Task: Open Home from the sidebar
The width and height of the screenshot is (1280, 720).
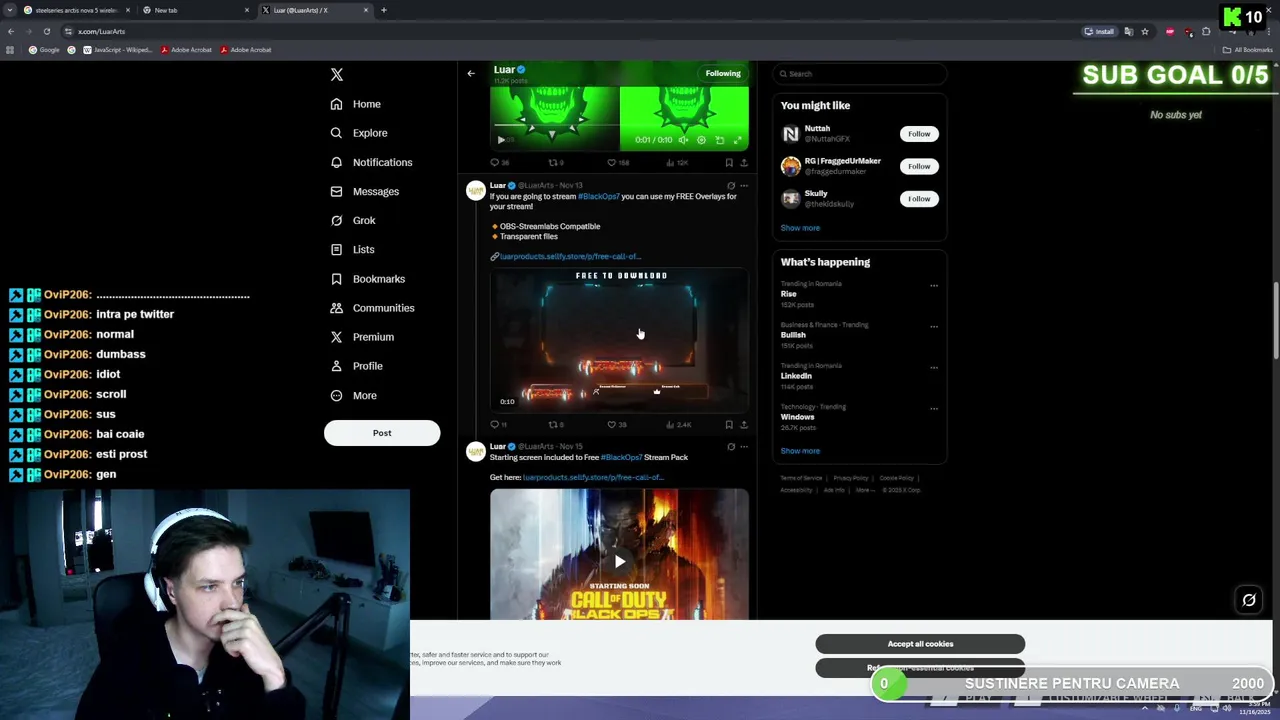Action: pos(356,104)
